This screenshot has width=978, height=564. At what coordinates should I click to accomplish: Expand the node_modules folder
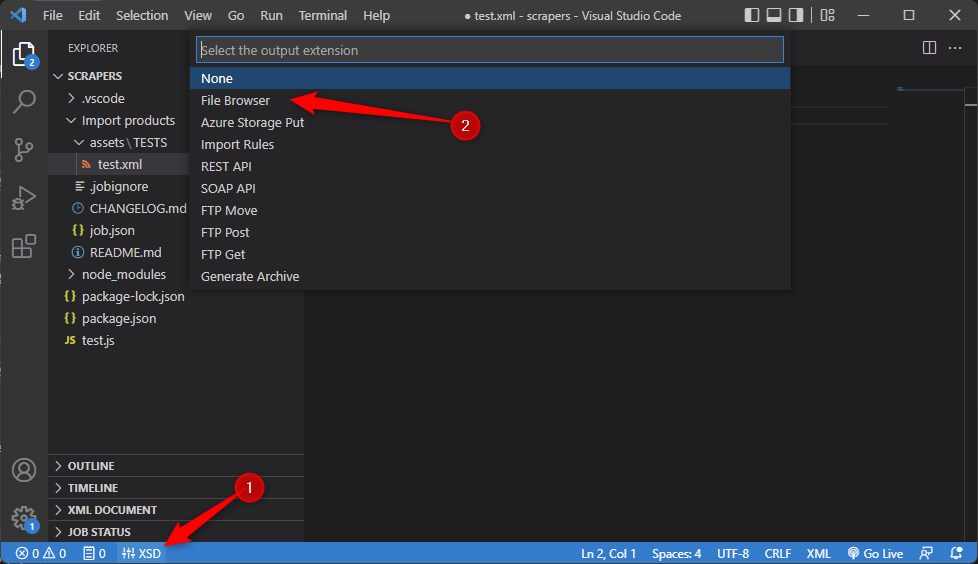pos(119,275)
